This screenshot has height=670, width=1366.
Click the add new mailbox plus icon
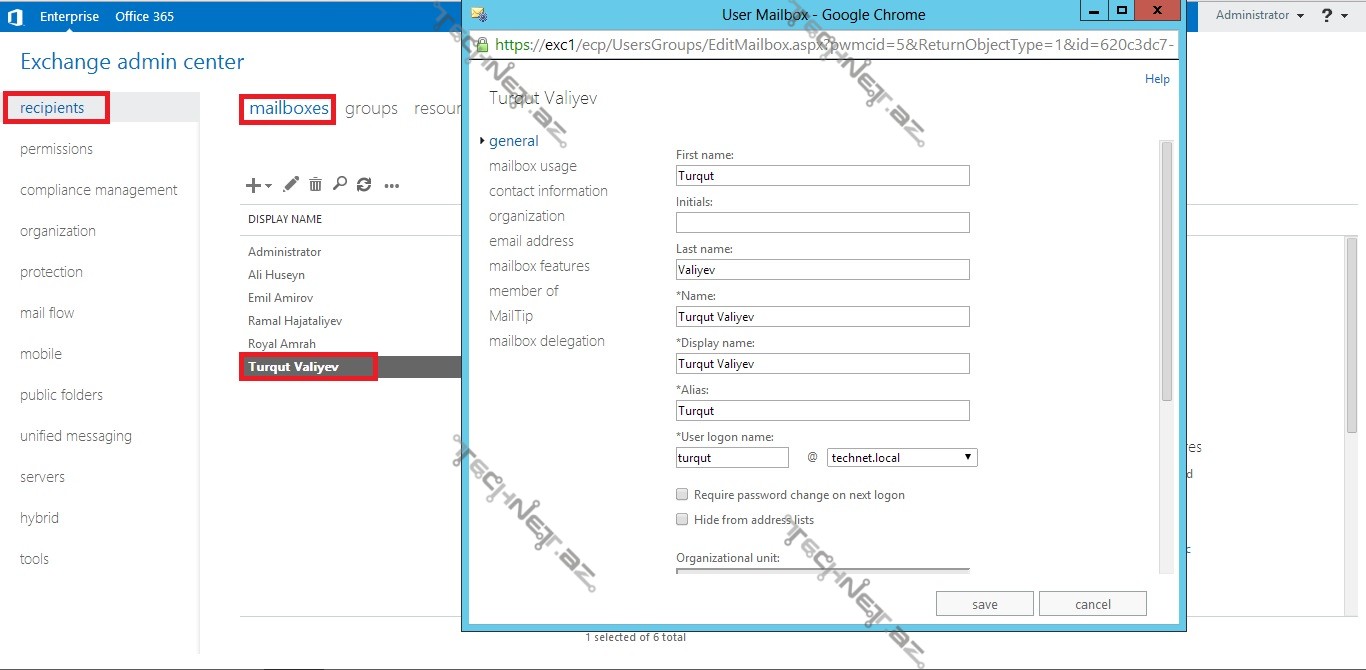254,185
